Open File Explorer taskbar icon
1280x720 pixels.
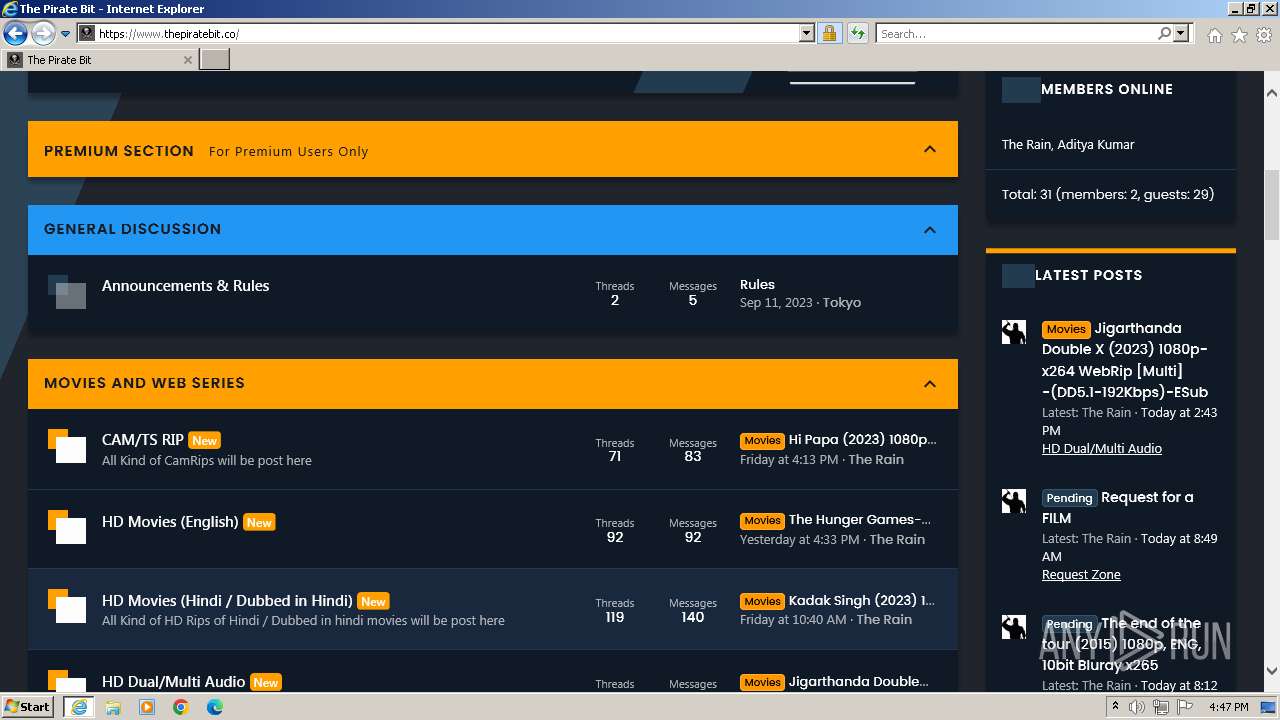(x=113, y=707)
